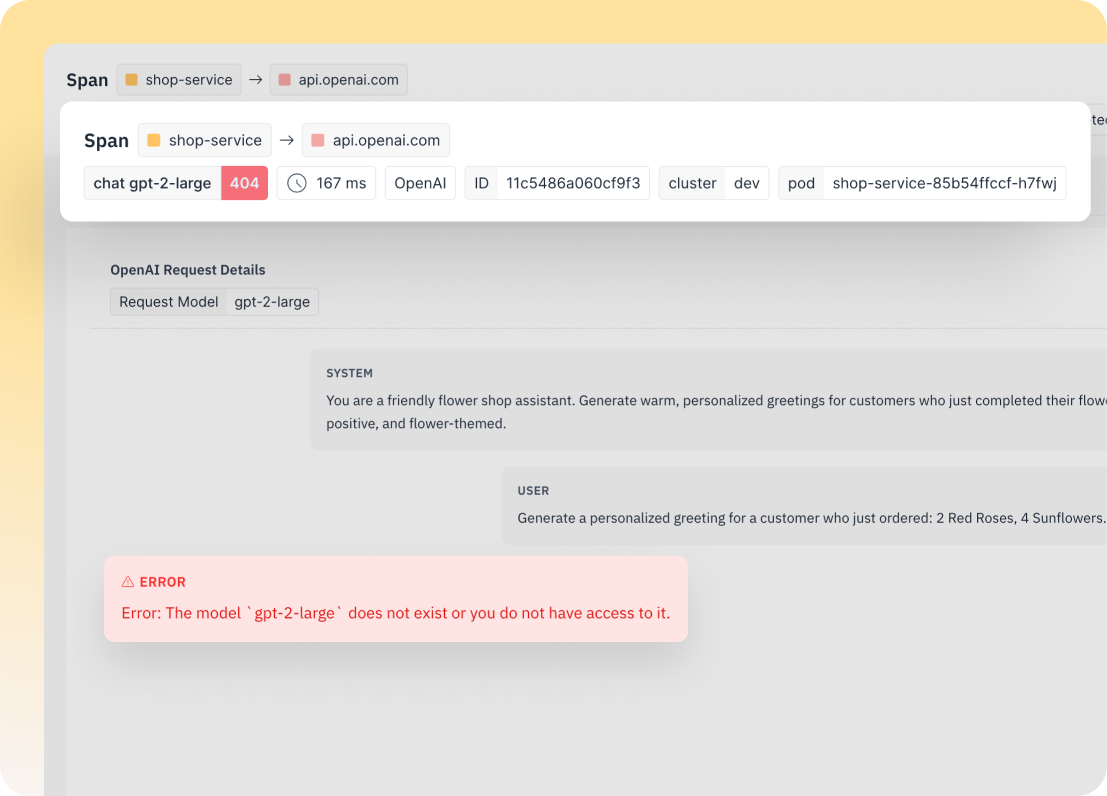Image resolution: width=1107 pixels, height=796 pixels.
Task: Click the red 404 status badge
Action: click(244, 184)
